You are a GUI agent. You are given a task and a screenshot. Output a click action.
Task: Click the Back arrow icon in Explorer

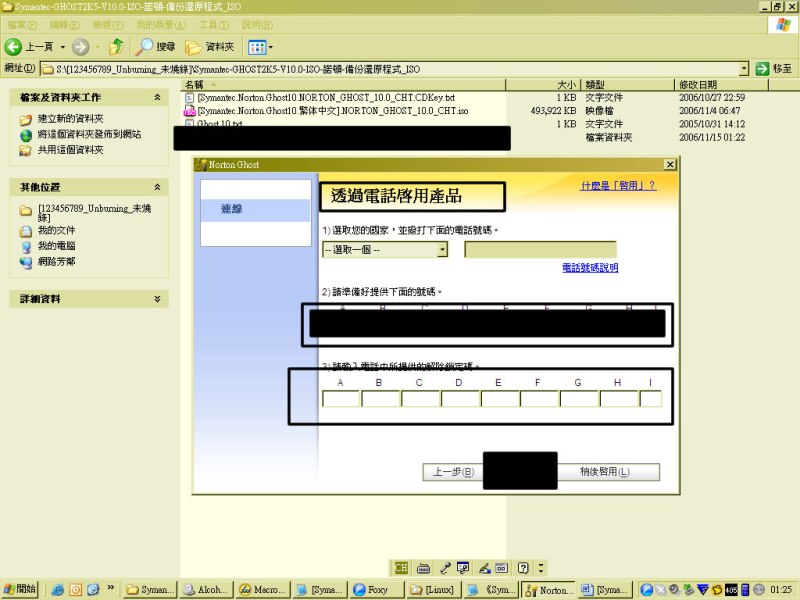13,47
